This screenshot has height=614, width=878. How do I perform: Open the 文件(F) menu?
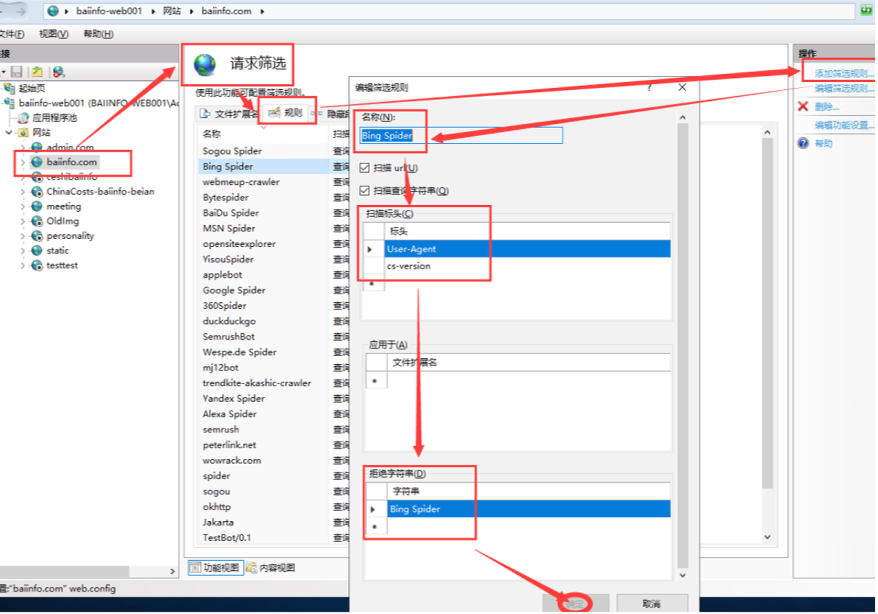click(x=12, y=34)
